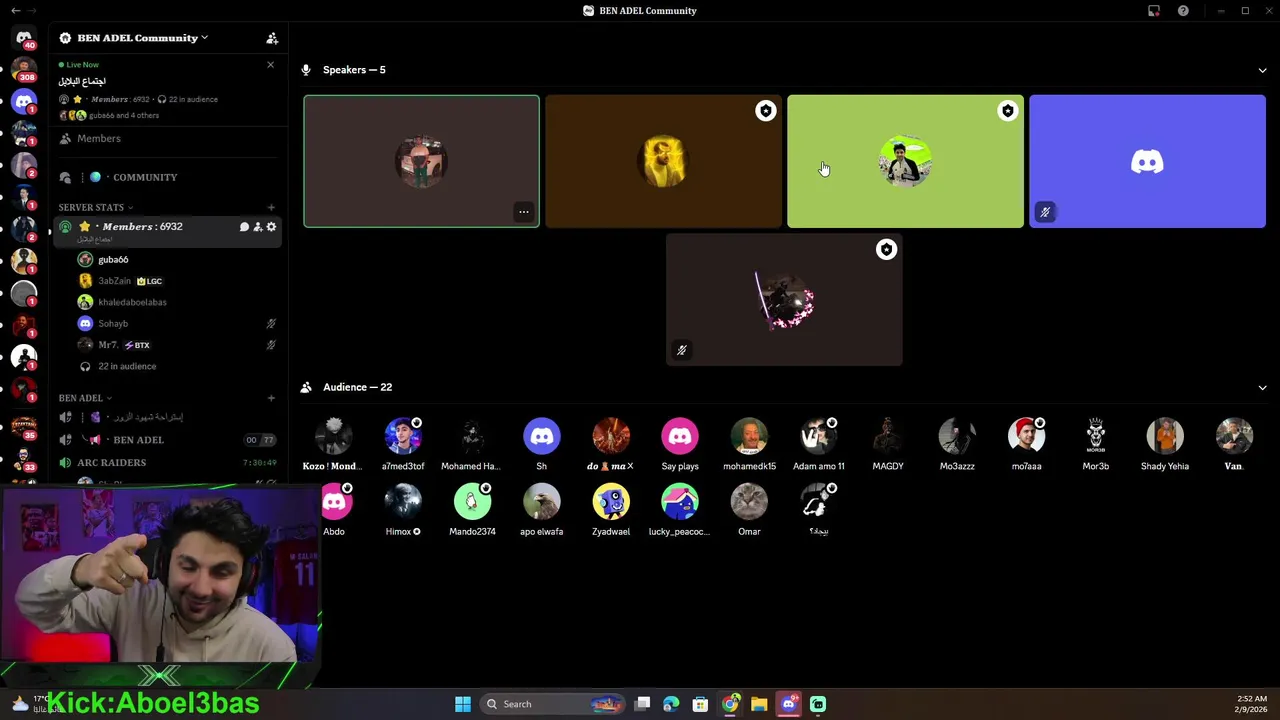Collapse the BEN ADEL category

point(85,398)
